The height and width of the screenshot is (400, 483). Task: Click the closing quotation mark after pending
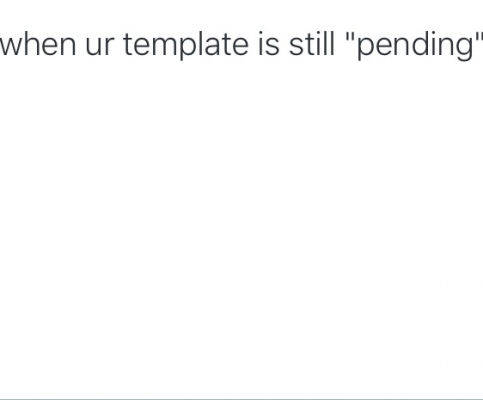pyautogui.click(x=479, y=36)
